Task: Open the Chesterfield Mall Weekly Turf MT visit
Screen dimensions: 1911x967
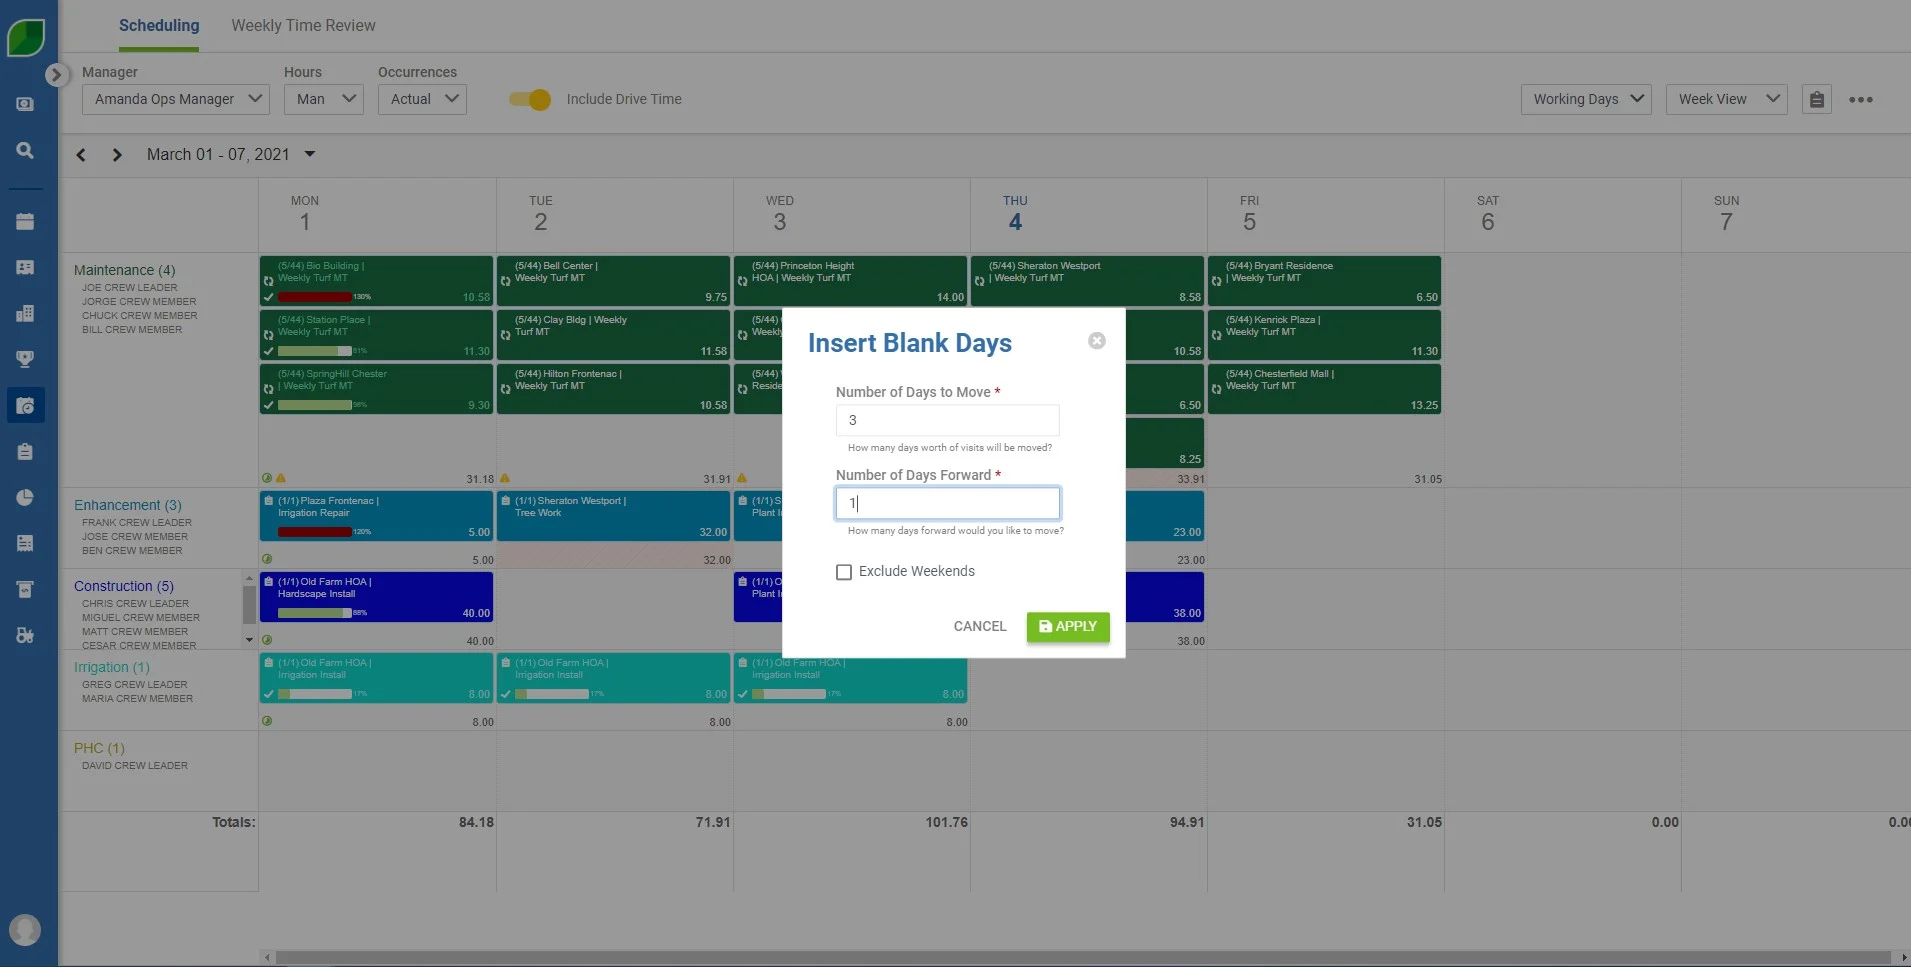Action: [1324, 389]
